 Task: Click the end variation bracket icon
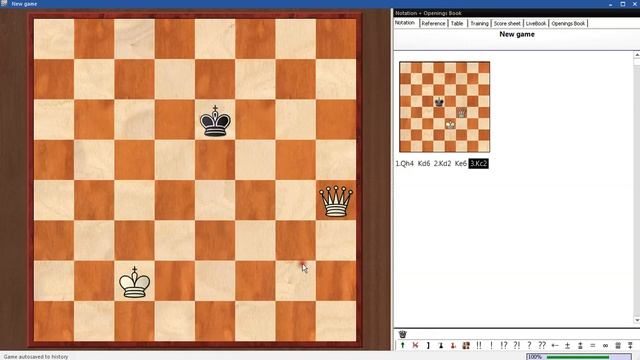point(428,345)
